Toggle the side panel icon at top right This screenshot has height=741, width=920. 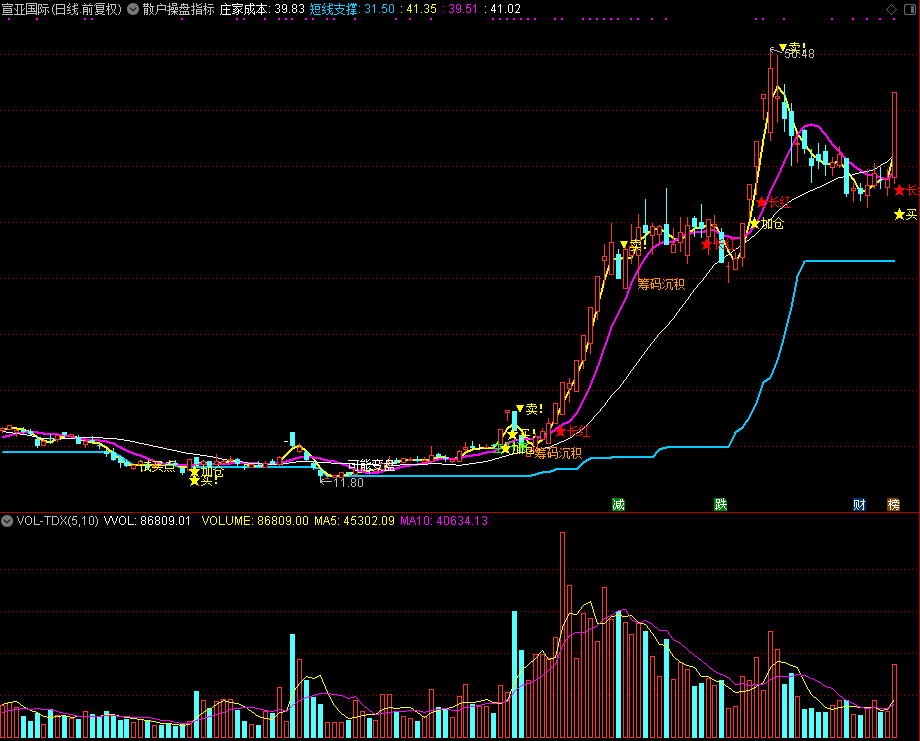tap(910, 9)
